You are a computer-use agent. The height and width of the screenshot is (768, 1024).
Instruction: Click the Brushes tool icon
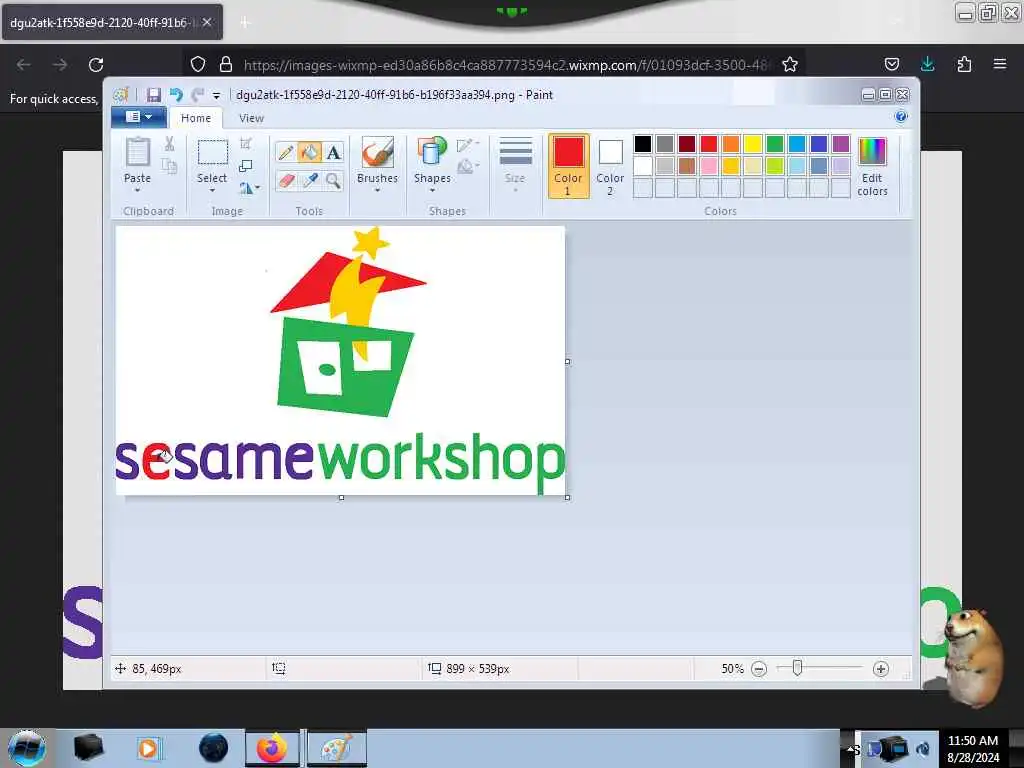tap(377, 153)
